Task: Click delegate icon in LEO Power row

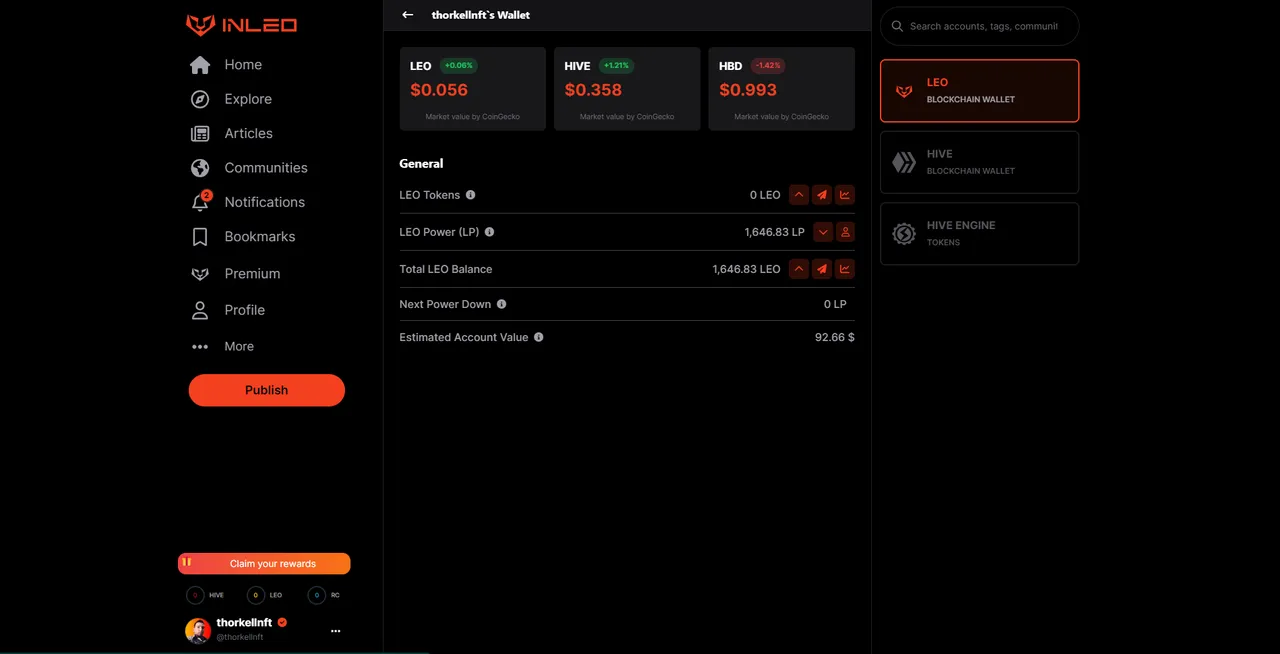Action: (x=845, y=232)
